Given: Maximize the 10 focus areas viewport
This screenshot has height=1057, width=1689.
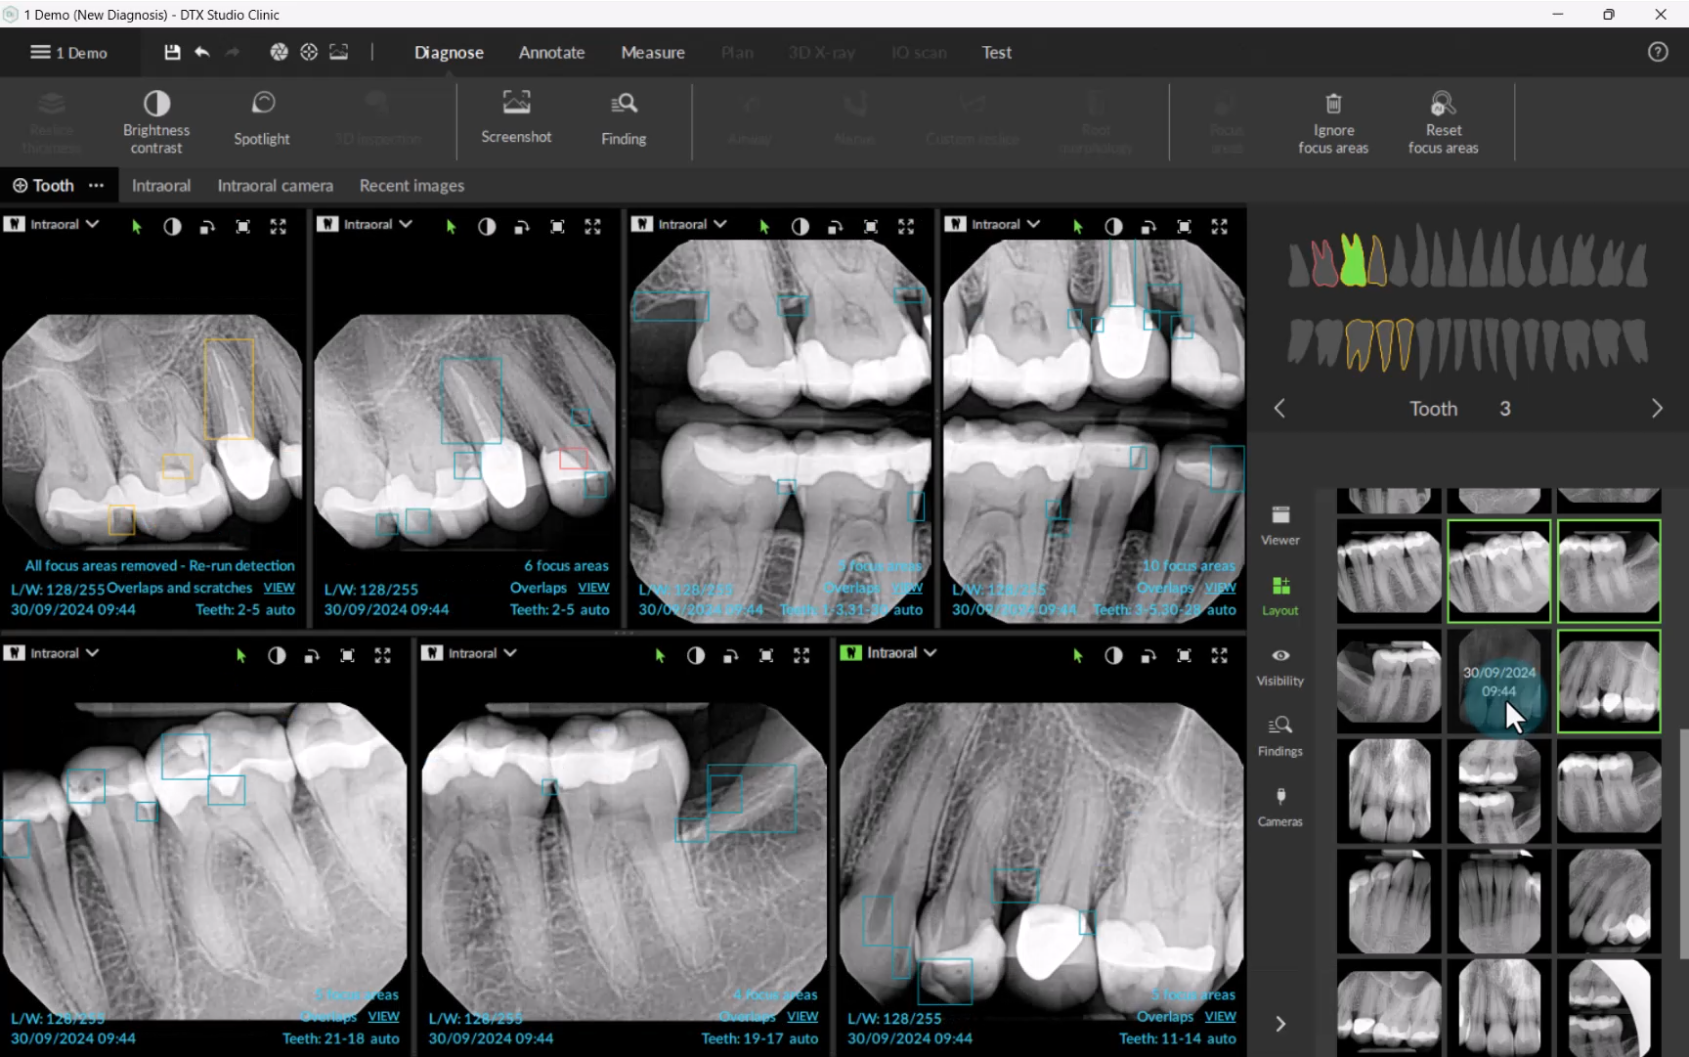Looking at the screenshot, I should (1219, 227).
